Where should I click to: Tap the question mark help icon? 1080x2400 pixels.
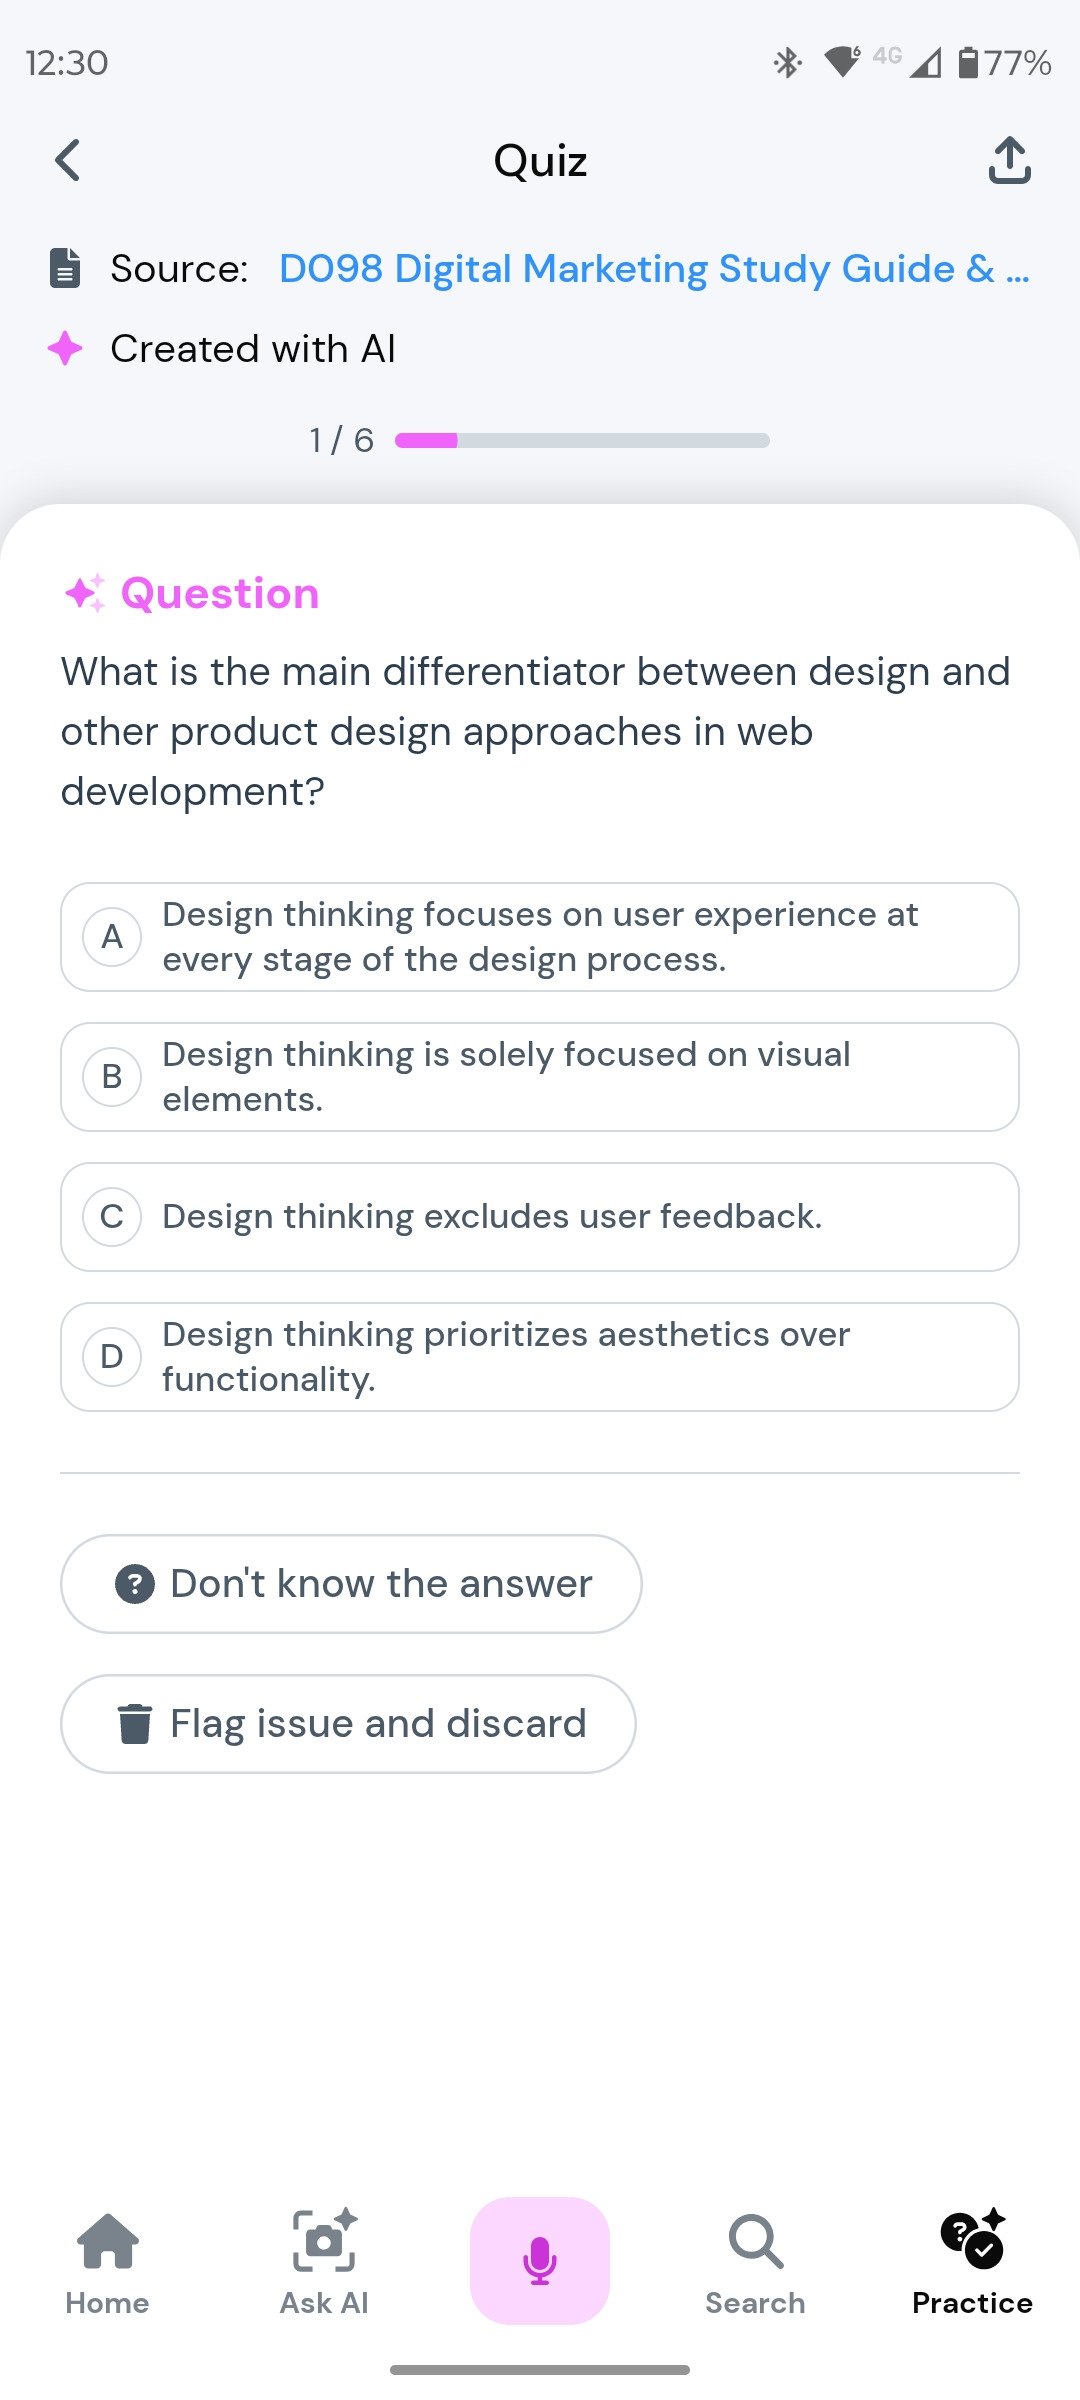coord(135,1584)
